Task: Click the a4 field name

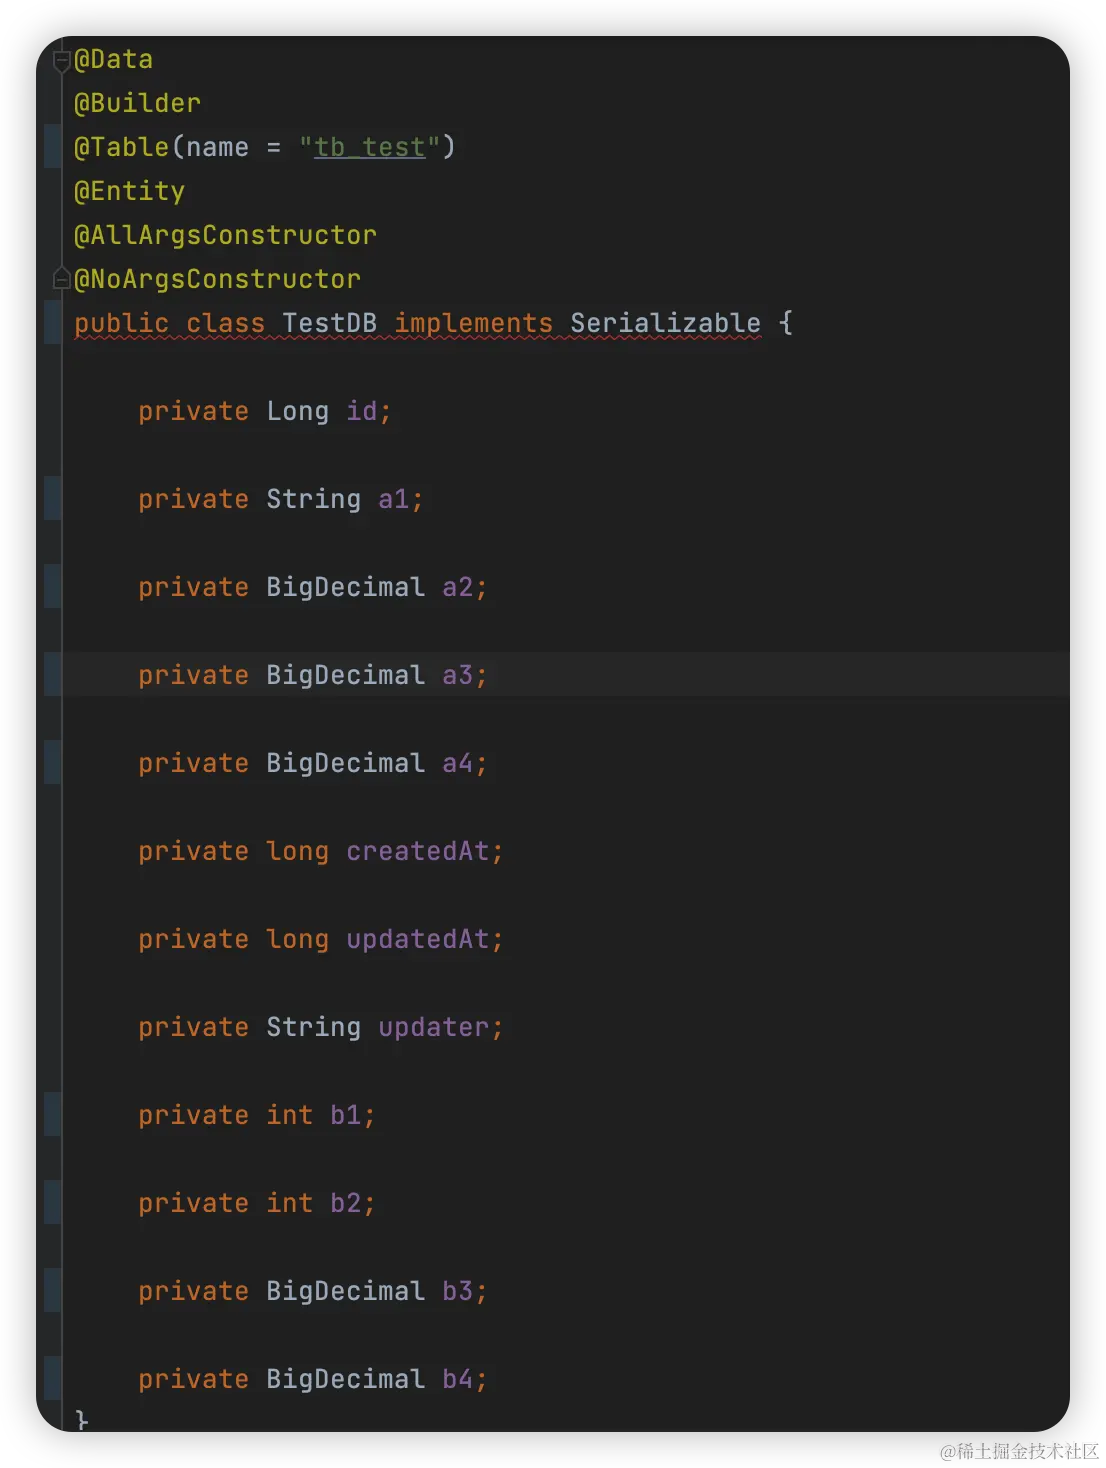Action: (458, 763)
